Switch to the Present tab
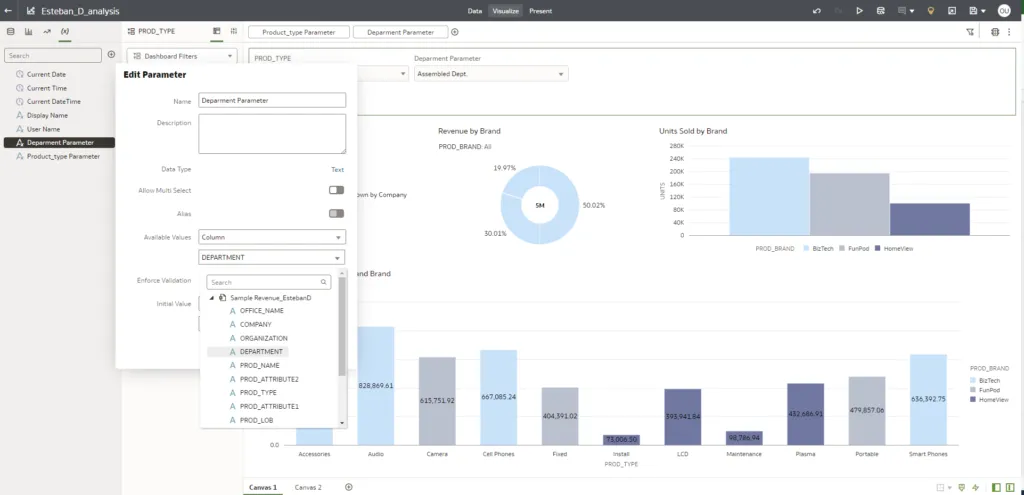1024x495 pixels. pyautogui.click(x=540, y=11)
